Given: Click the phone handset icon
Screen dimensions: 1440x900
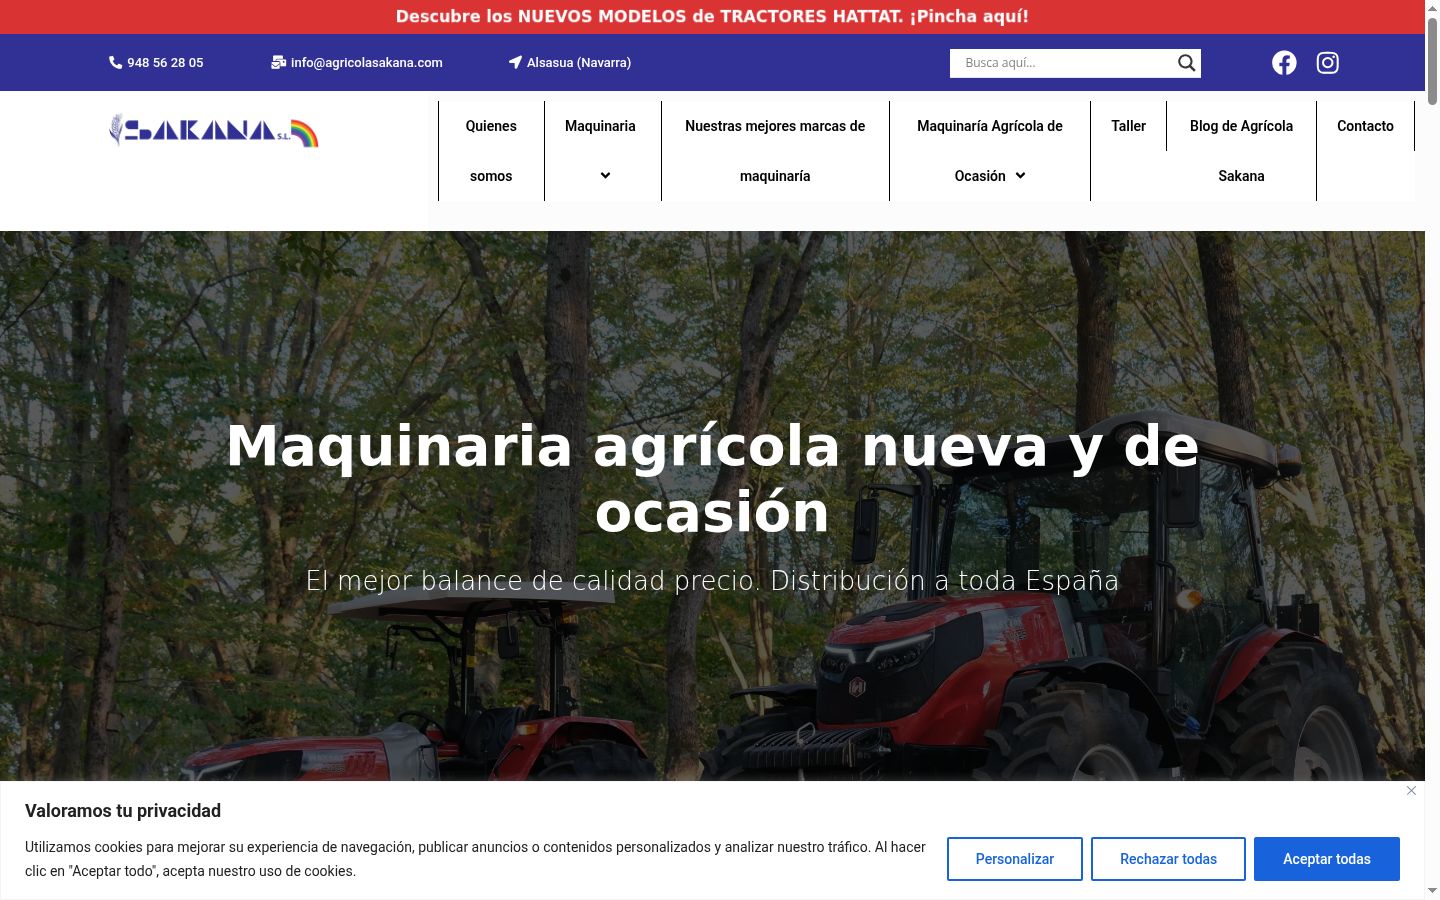Looking at the screenshot, I should pyautogui.click(x=115, y=62).
